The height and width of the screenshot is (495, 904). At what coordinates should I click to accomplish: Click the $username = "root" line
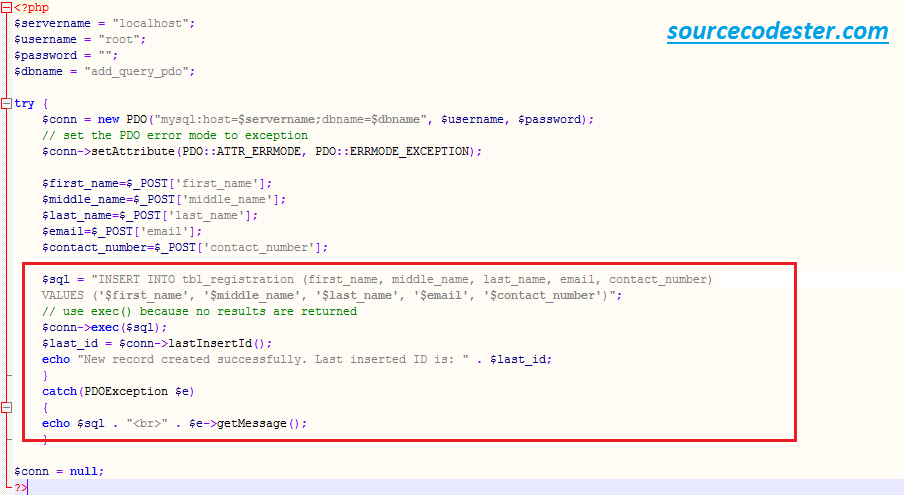click(x=80, y=40)
